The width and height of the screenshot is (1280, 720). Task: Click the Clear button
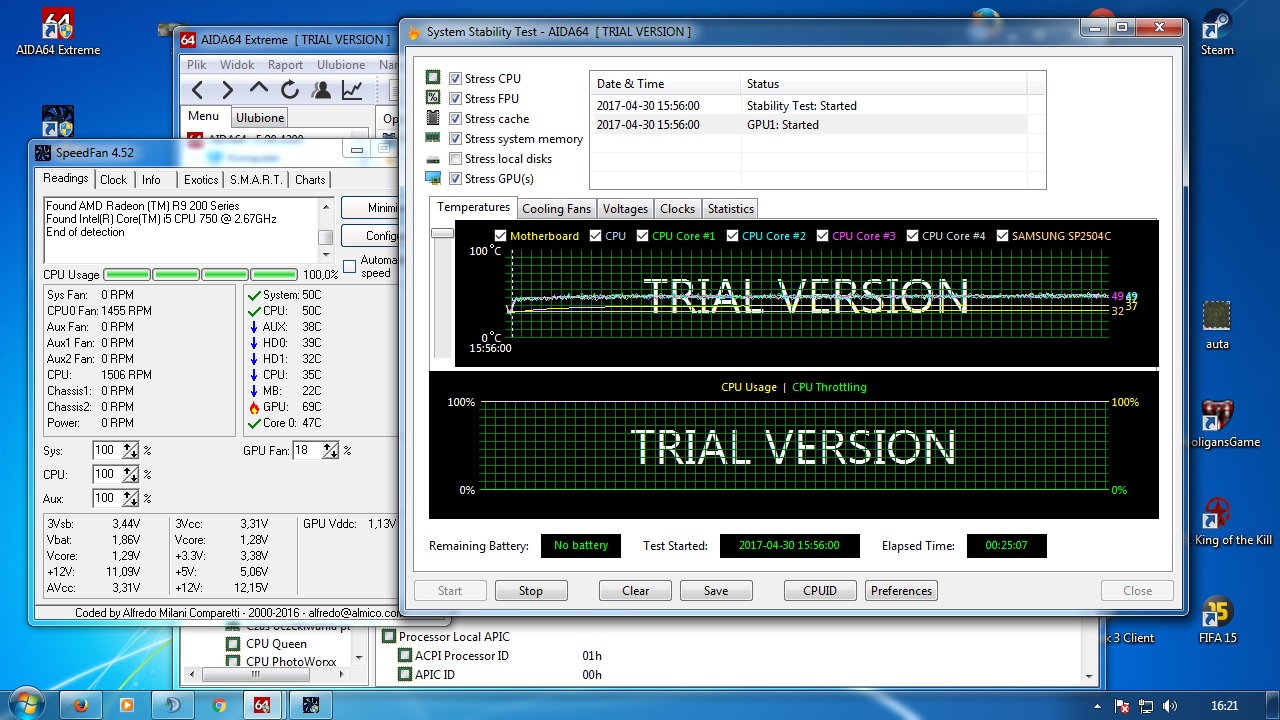point(636,591)
